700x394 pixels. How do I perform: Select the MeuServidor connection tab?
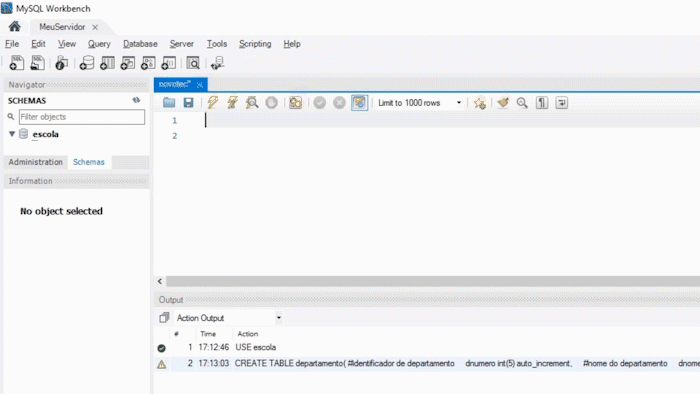[x=62, y=27]
